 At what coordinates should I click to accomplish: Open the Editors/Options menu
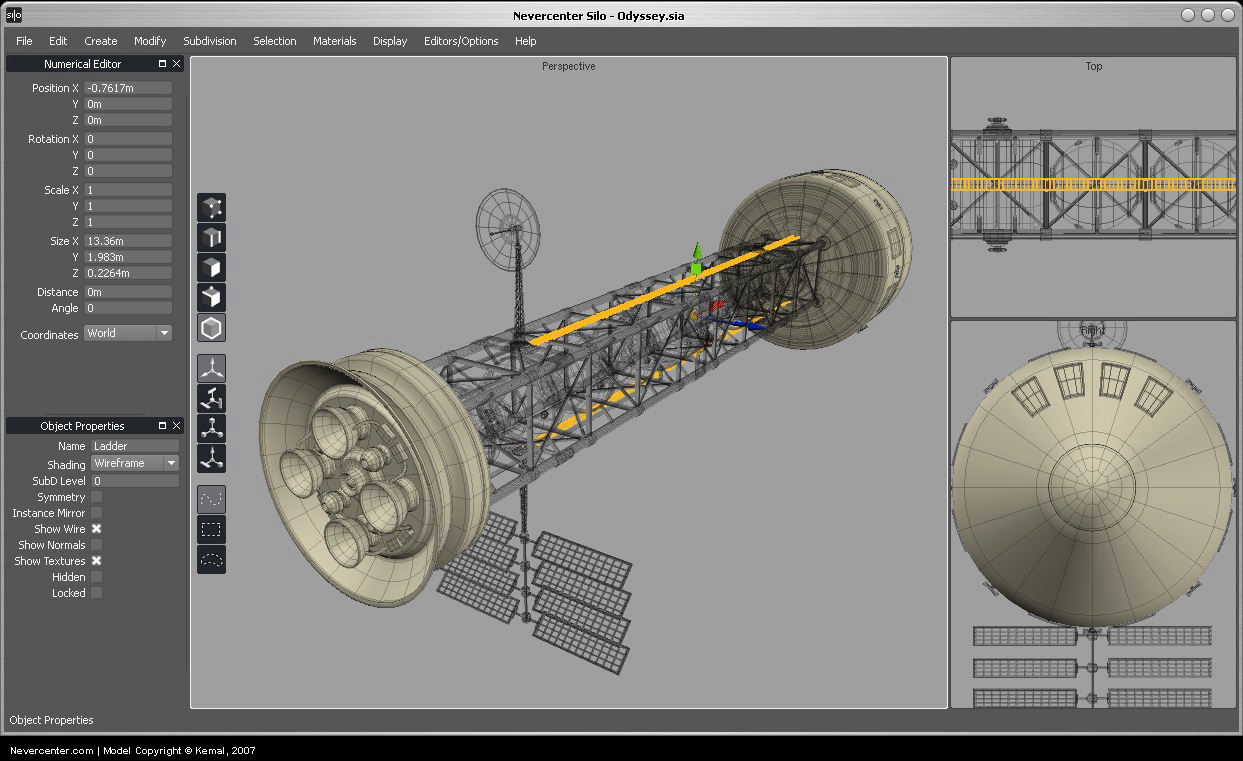click(x=461, y=41)
